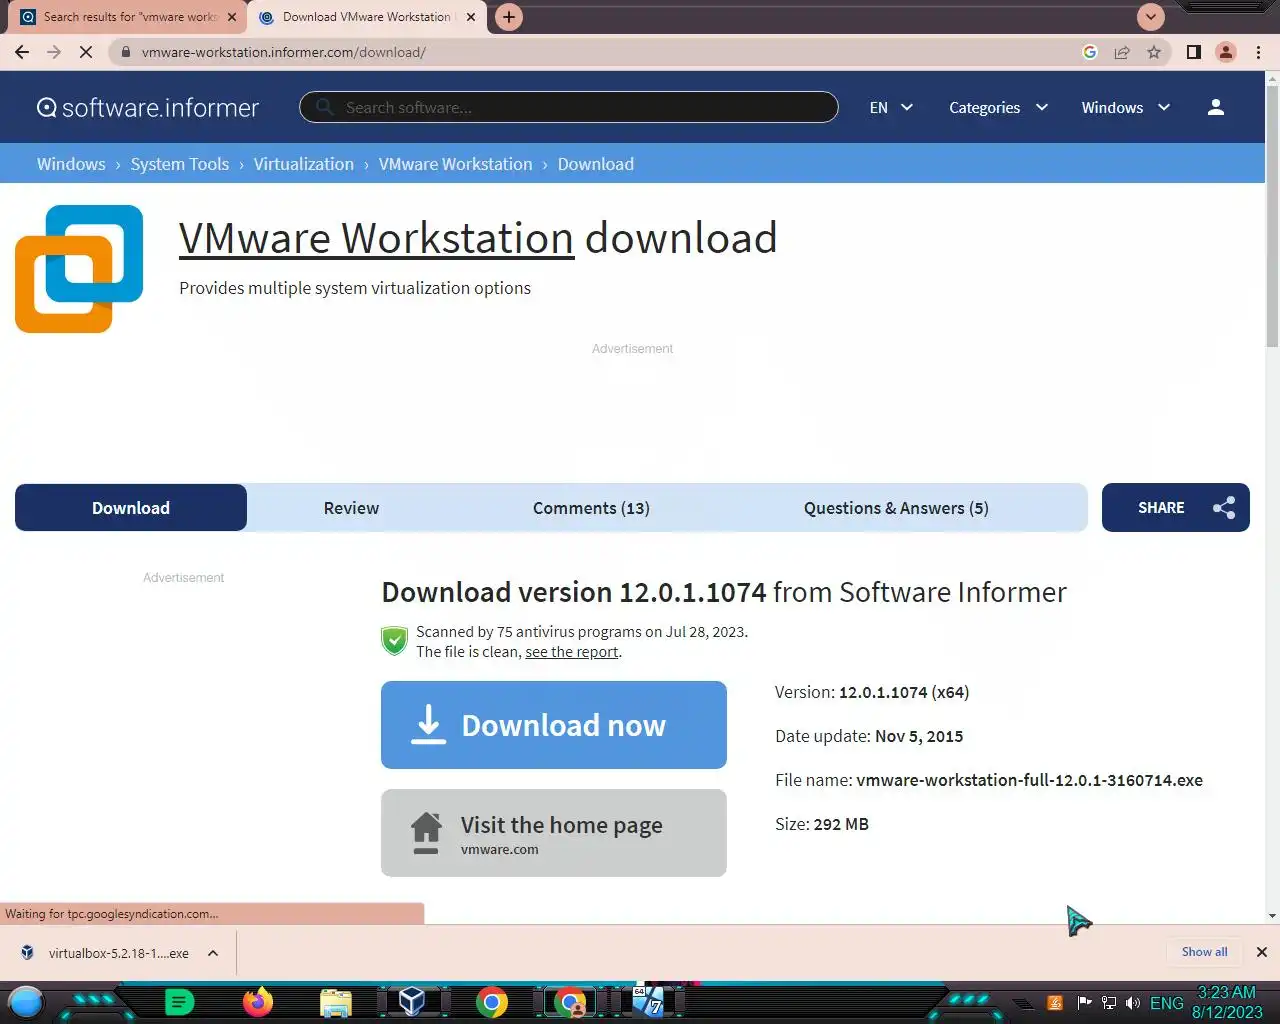Select the Download tab
Viewport: 1280px width, 1024px height.
131,508
